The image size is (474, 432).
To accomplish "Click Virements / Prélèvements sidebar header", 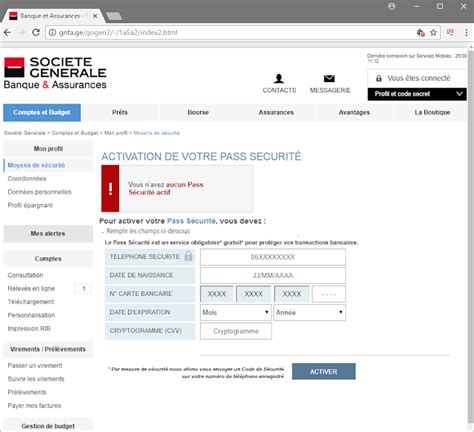I will click(x=48, y=349).
